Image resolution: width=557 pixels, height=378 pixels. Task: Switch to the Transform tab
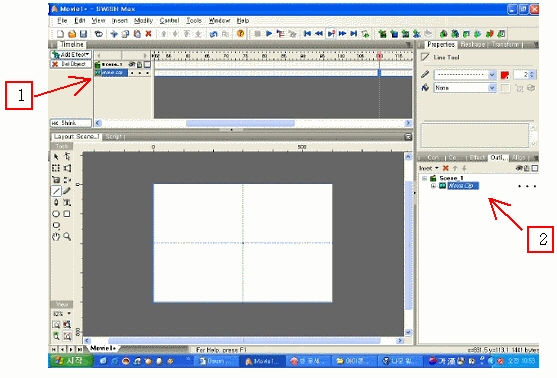click(x=505, y=45)
